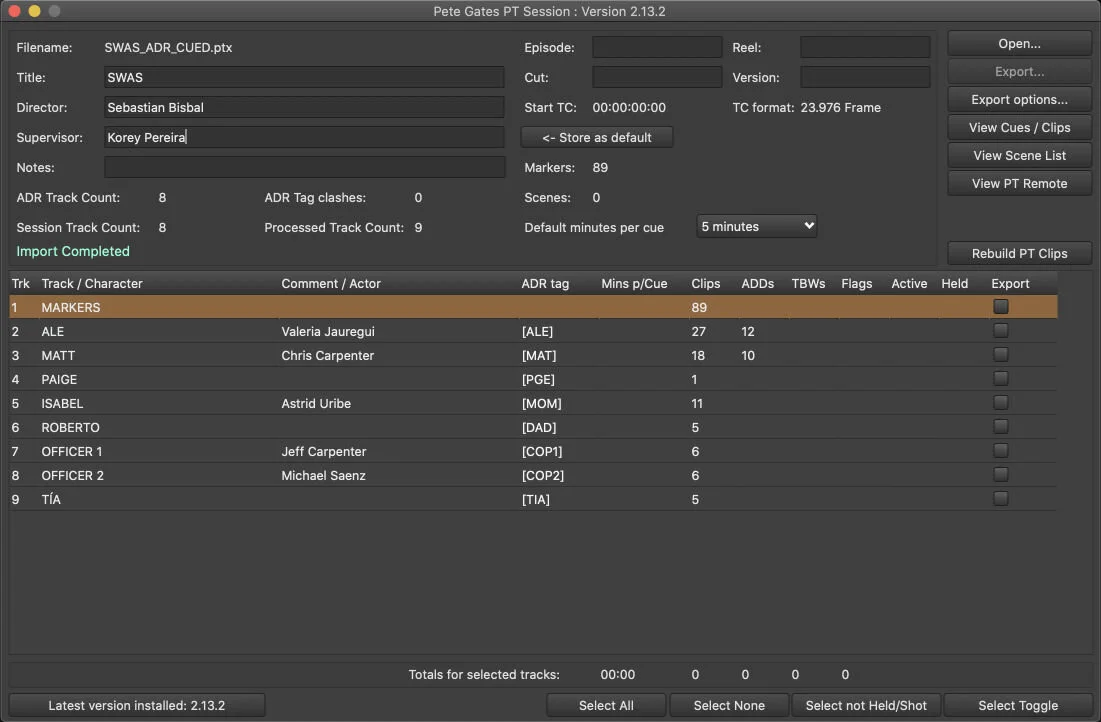
Task: Click Rebuild PT Clips
Action: pos(1019,254)
